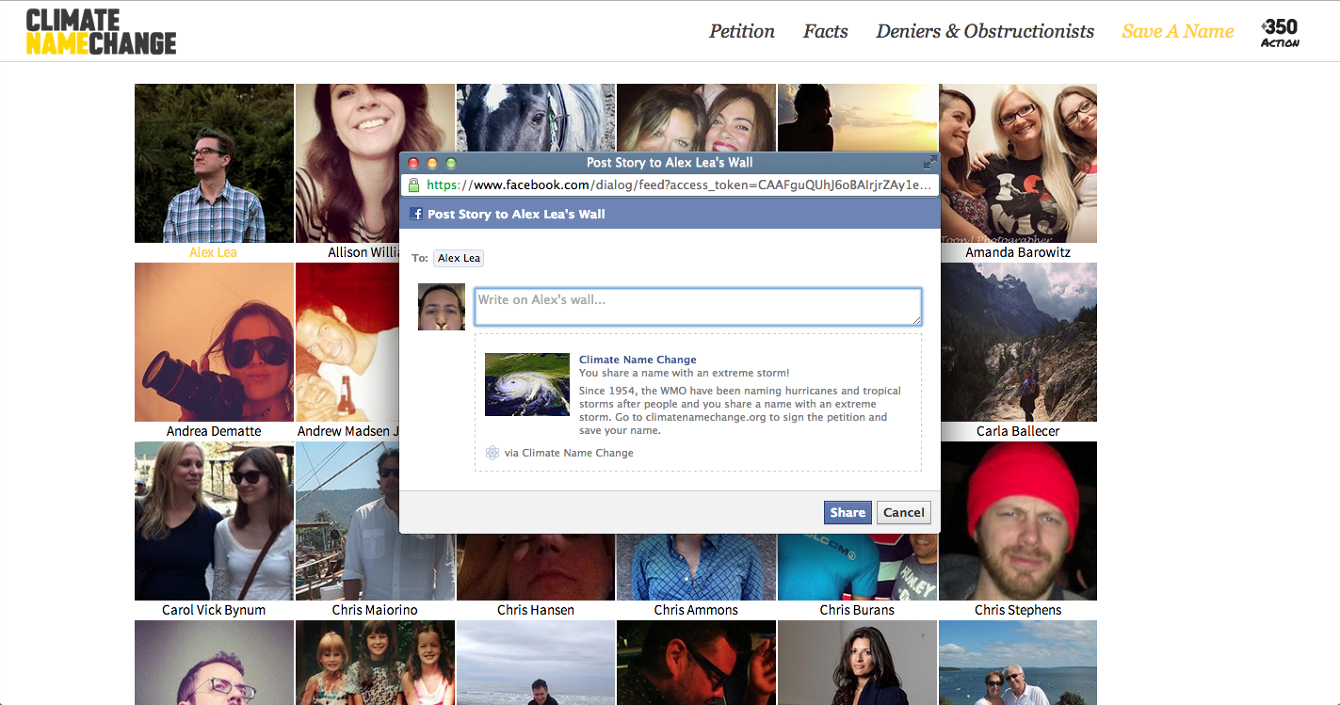Select Carol Vick Bynum's photo
The image size is (1340, 705).
[214, 521]
